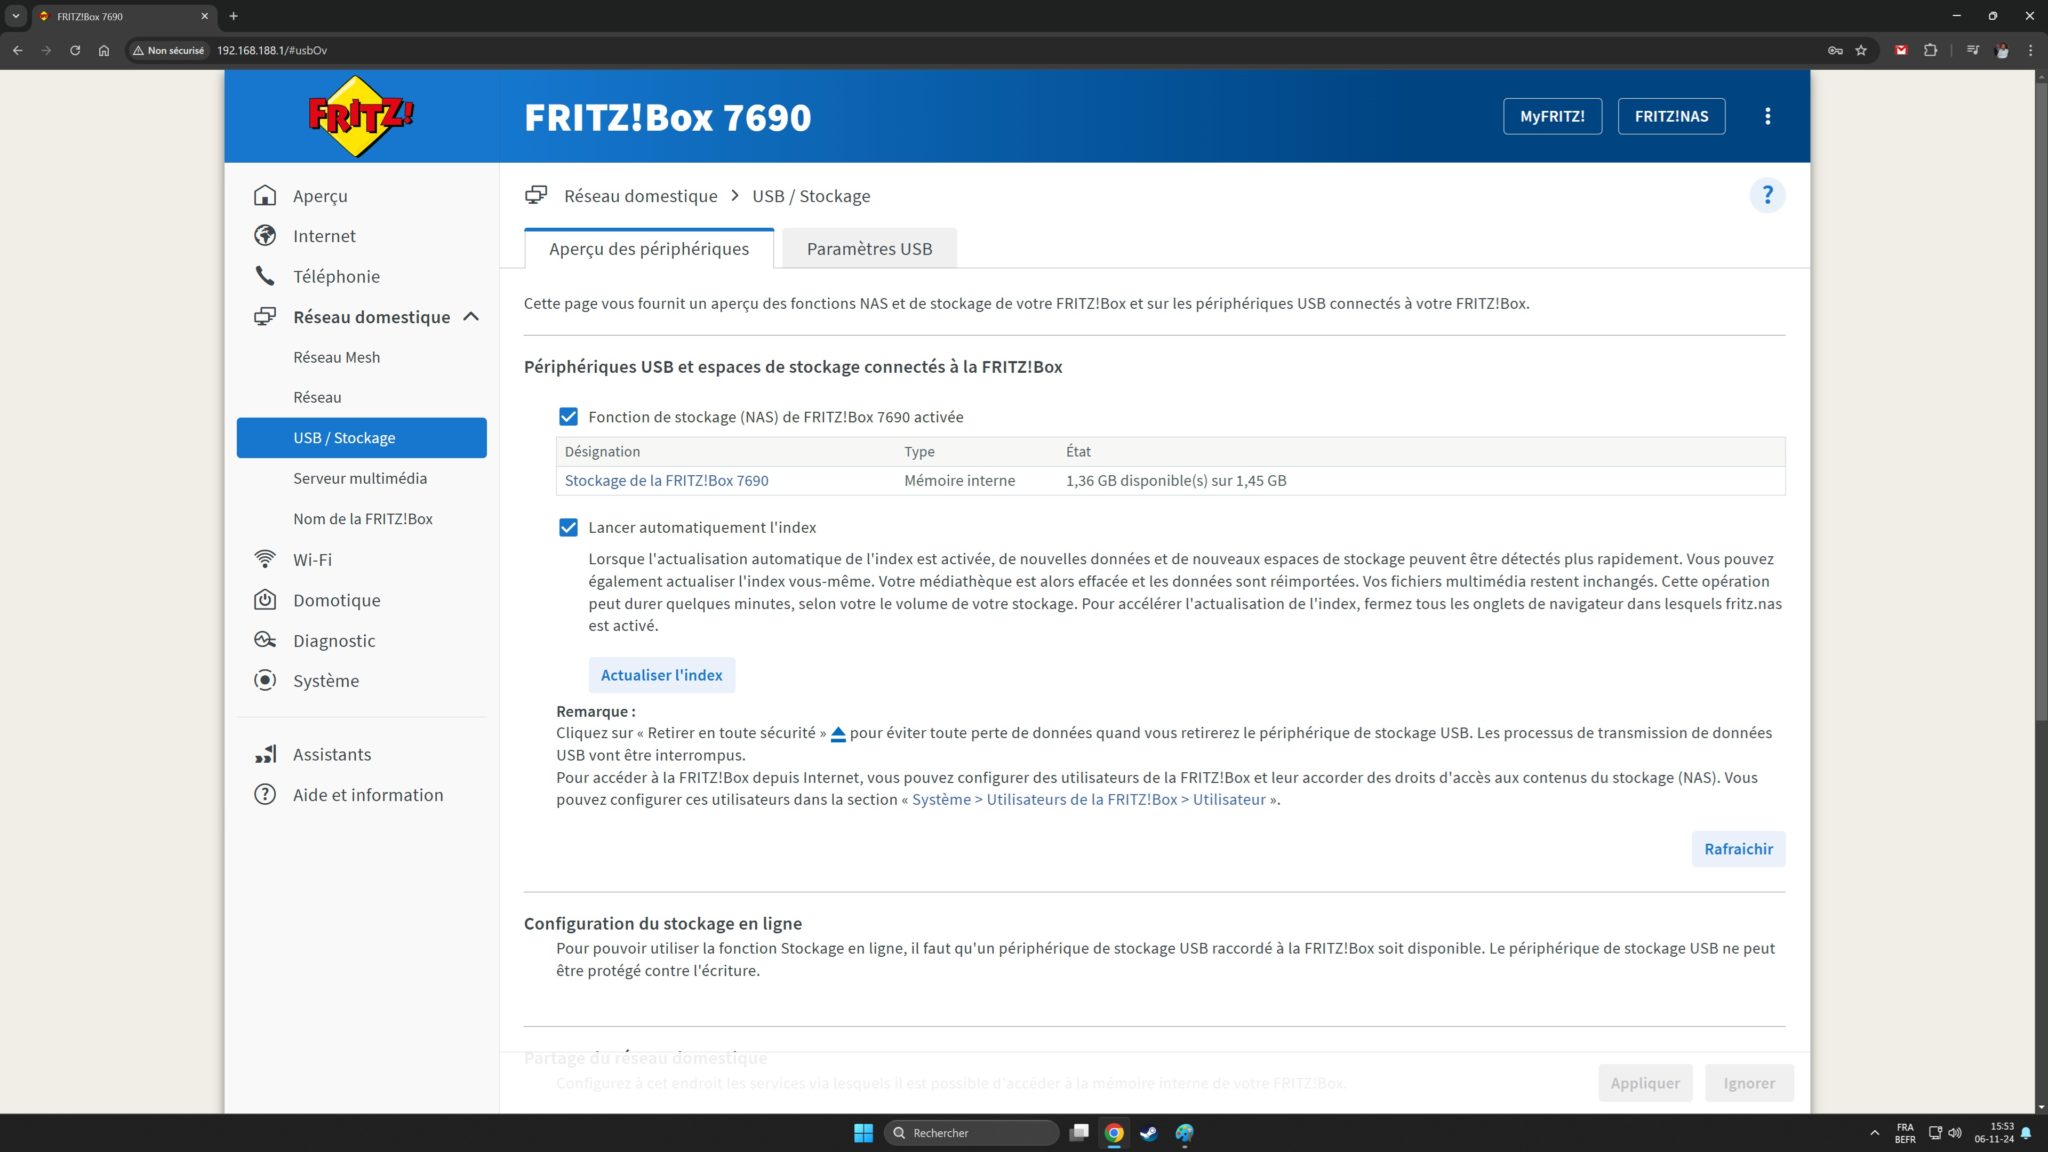Open Task View in the taskbar
2048x1152 pixels.
coord(1079,1132)
